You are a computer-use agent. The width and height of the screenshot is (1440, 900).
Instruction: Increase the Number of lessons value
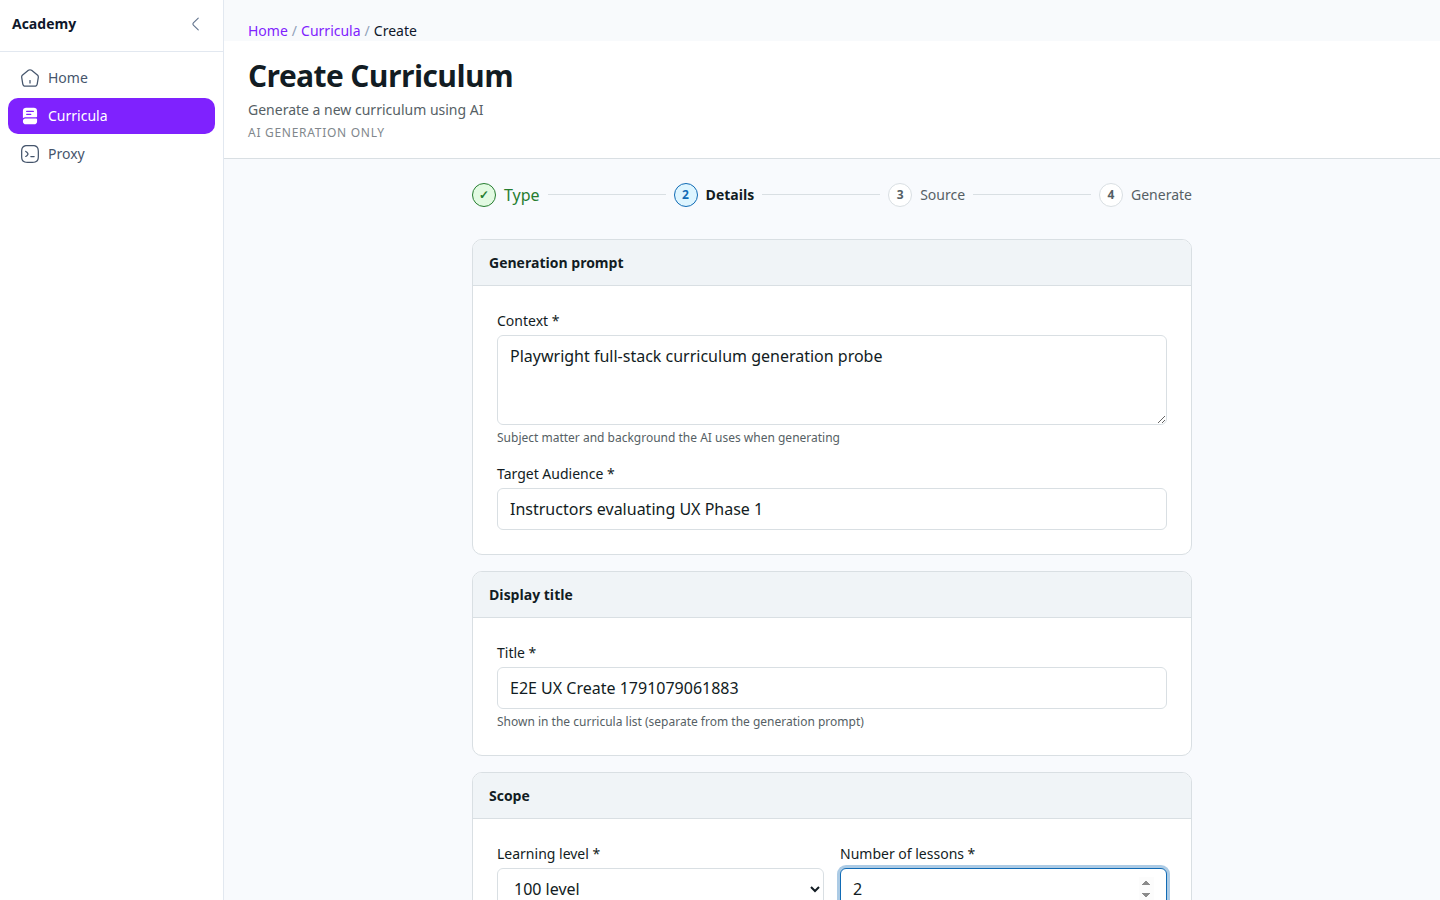tap(1146, 883)
